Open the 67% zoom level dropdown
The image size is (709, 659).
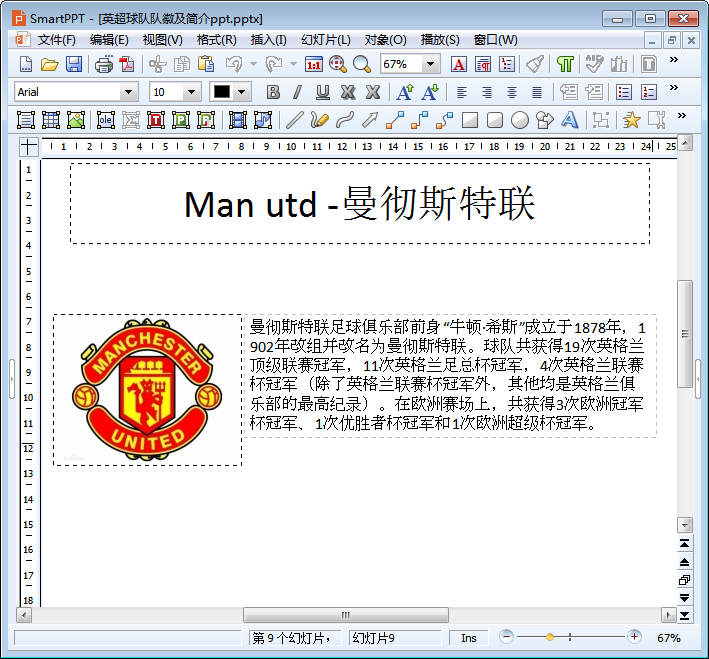431,64
